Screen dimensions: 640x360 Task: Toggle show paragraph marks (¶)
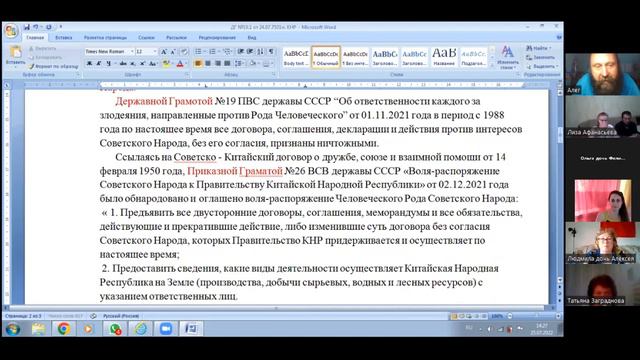(271, 51)
